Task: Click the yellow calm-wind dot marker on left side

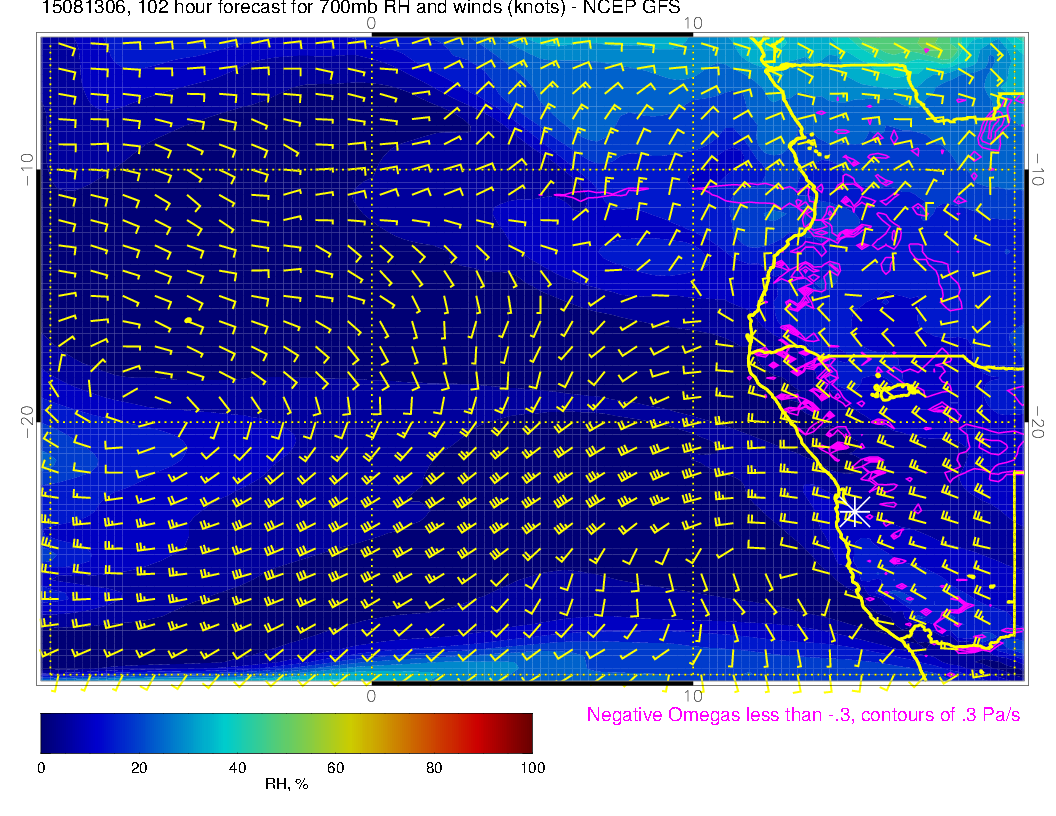Action: 189,320
